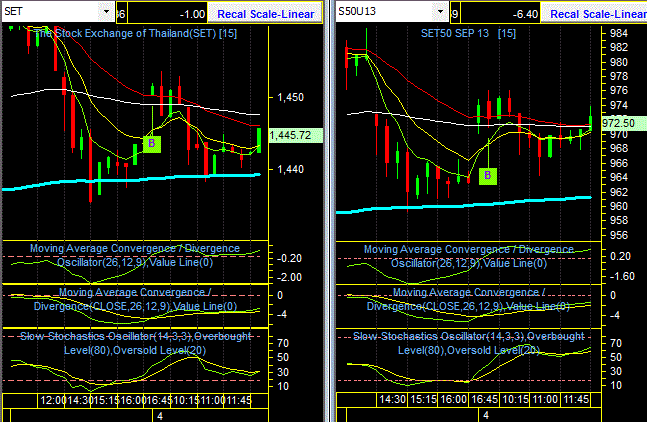Click the 972.50 last price label
The width and height of the screenshot is (647, 422).
pos(623,123)
